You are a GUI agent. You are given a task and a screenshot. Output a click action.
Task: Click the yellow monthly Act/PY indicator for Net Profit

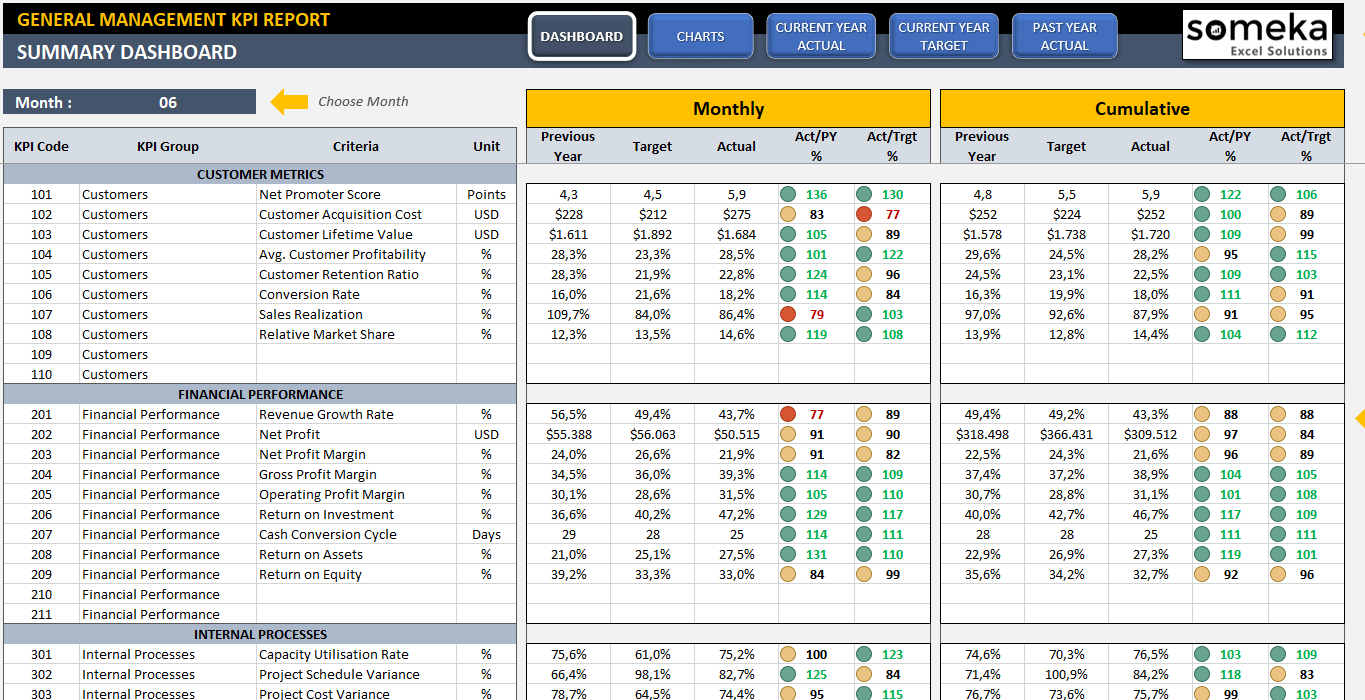(787, 434)
